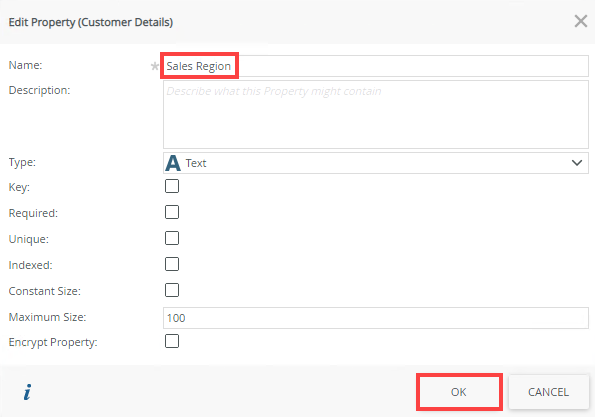This screenshot has height=417, width=595.
Task: Turn on Encrypt Property checkbox
Action: (172, 341)
